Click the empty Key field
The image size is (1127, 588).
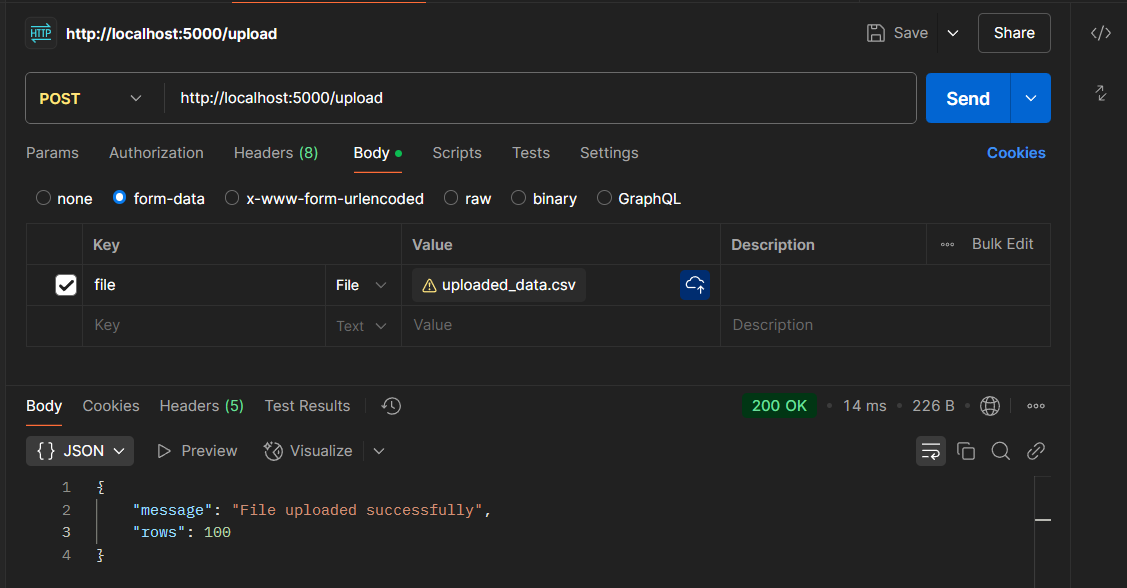coord(203,326)
